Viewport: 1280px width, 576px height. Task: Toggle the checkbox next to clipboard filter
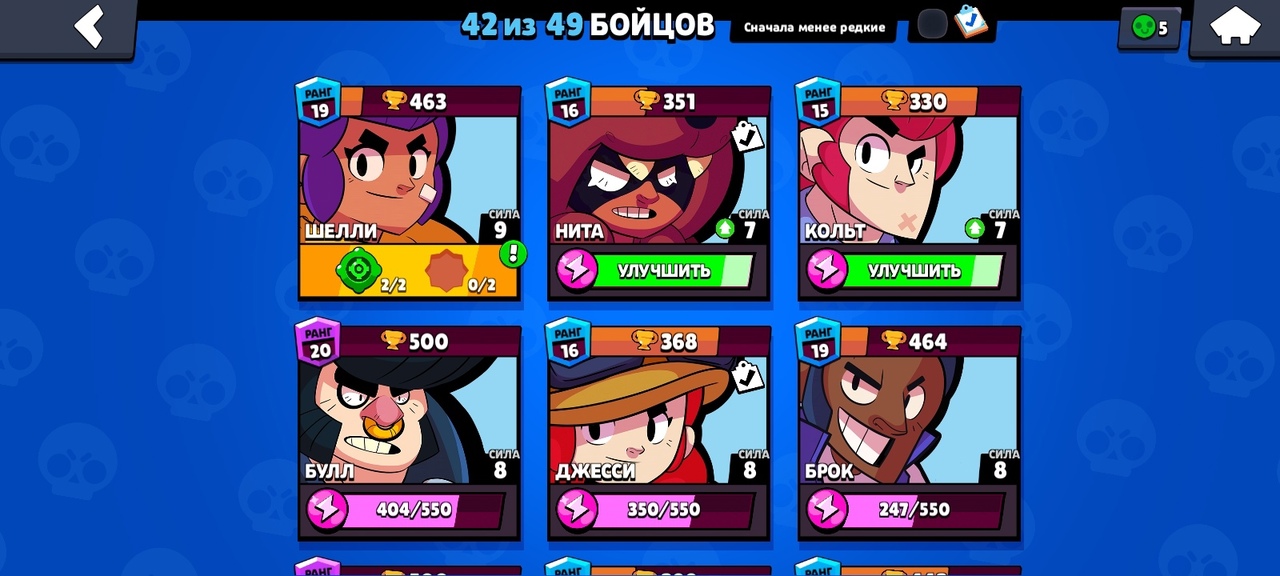coord(932,24)
